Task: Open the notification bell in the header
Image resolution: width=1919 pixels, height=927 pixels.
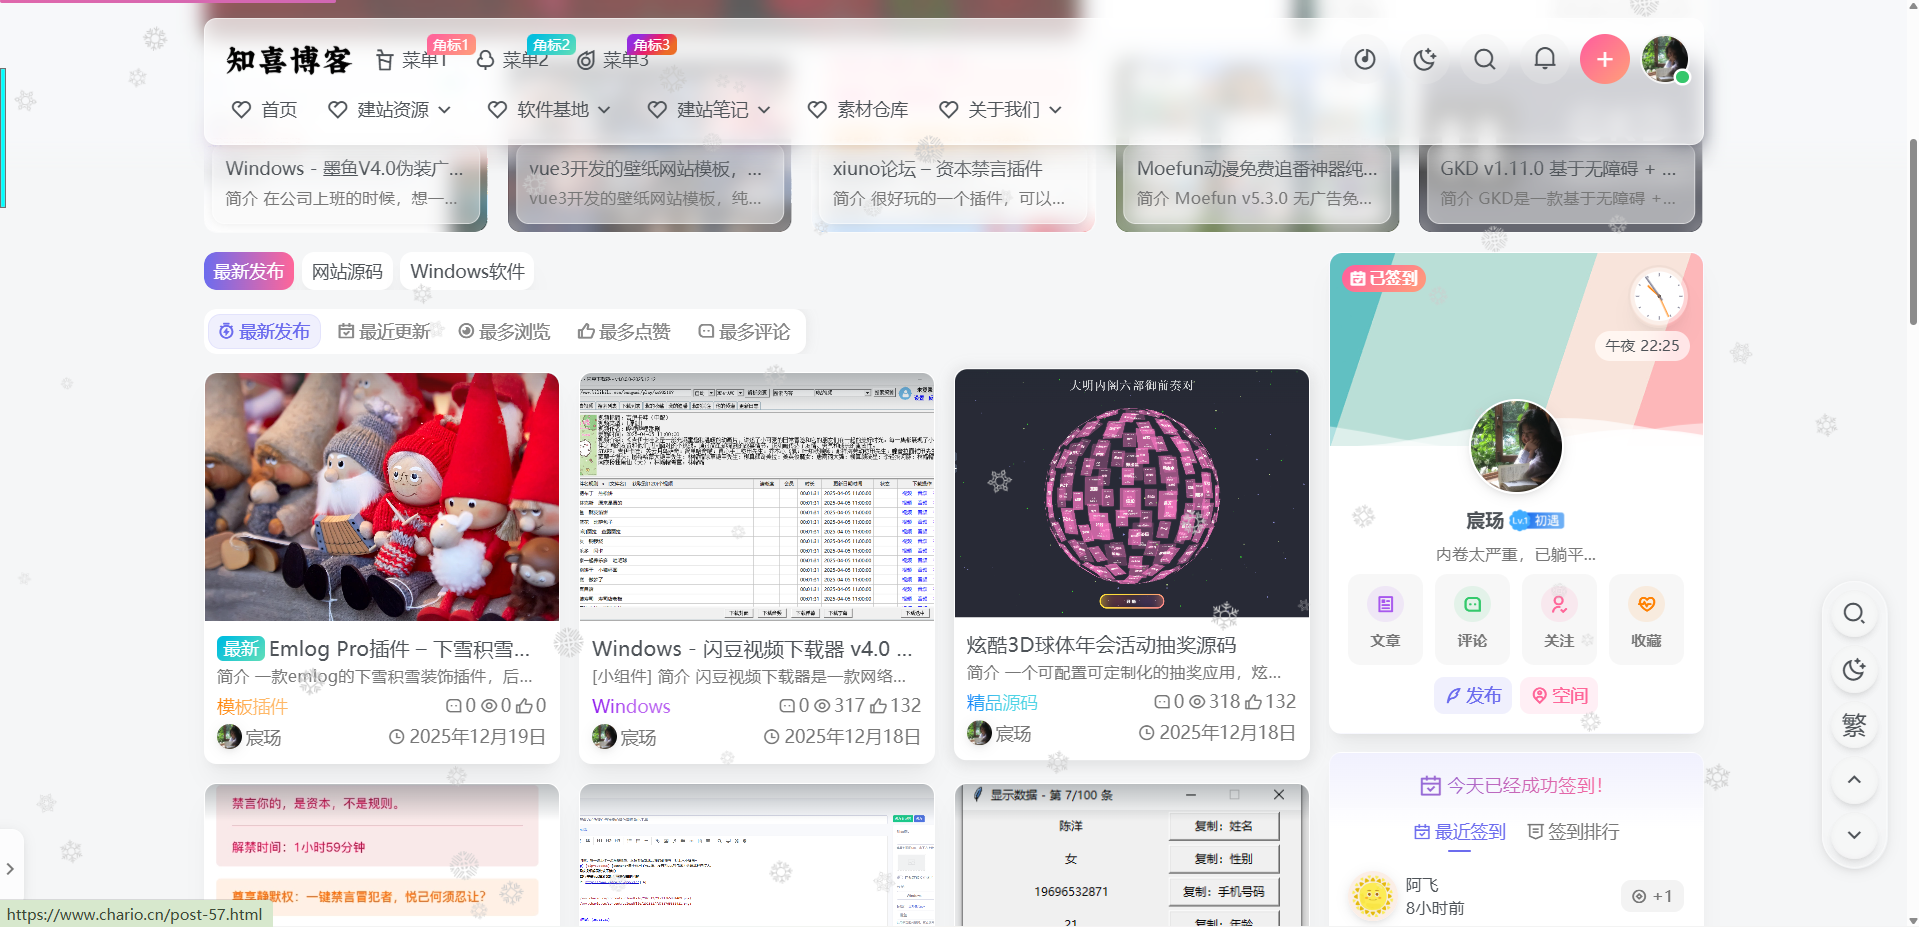Action: coord(1544,59)
